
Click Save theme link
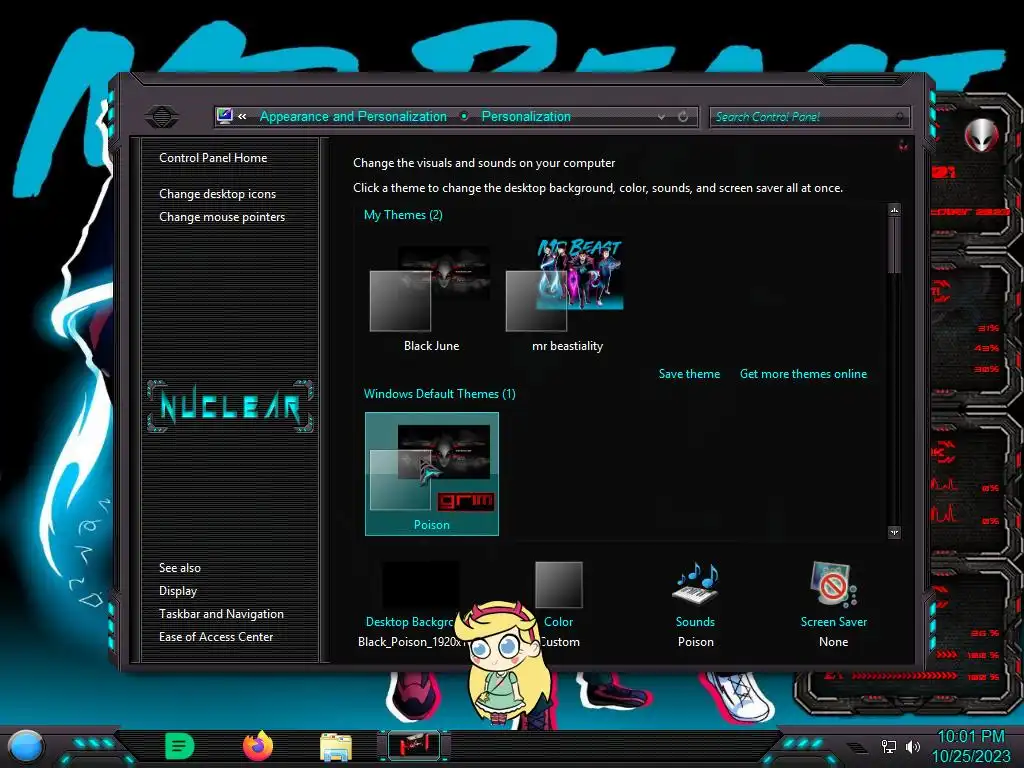689,374
